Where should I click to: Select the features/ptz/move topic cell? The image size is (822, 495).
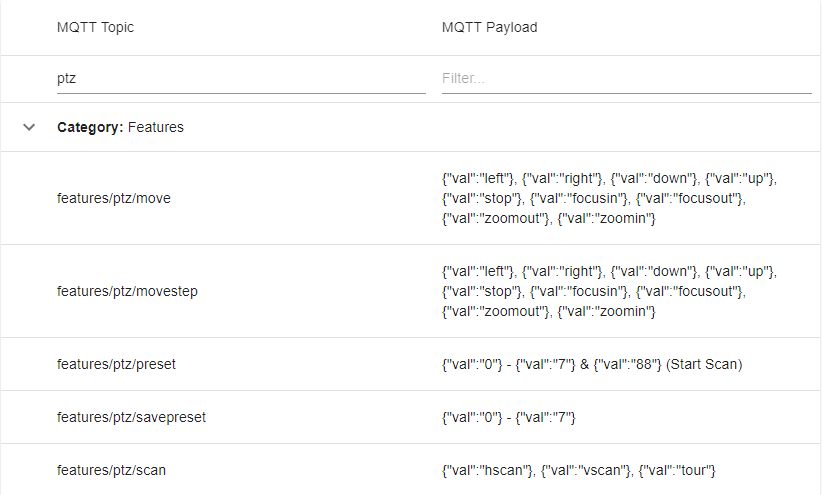coord(114,198)
